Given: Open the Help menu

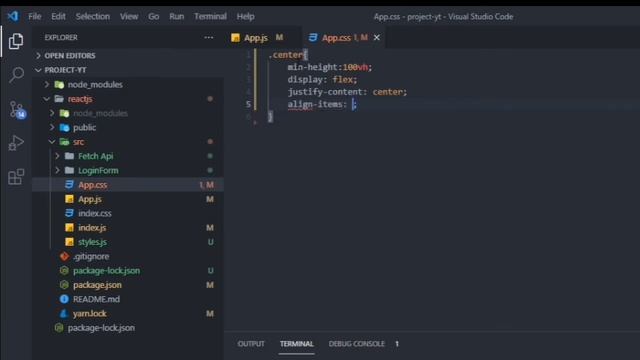Looking at the screenshot, I should [x=245, y=16].
